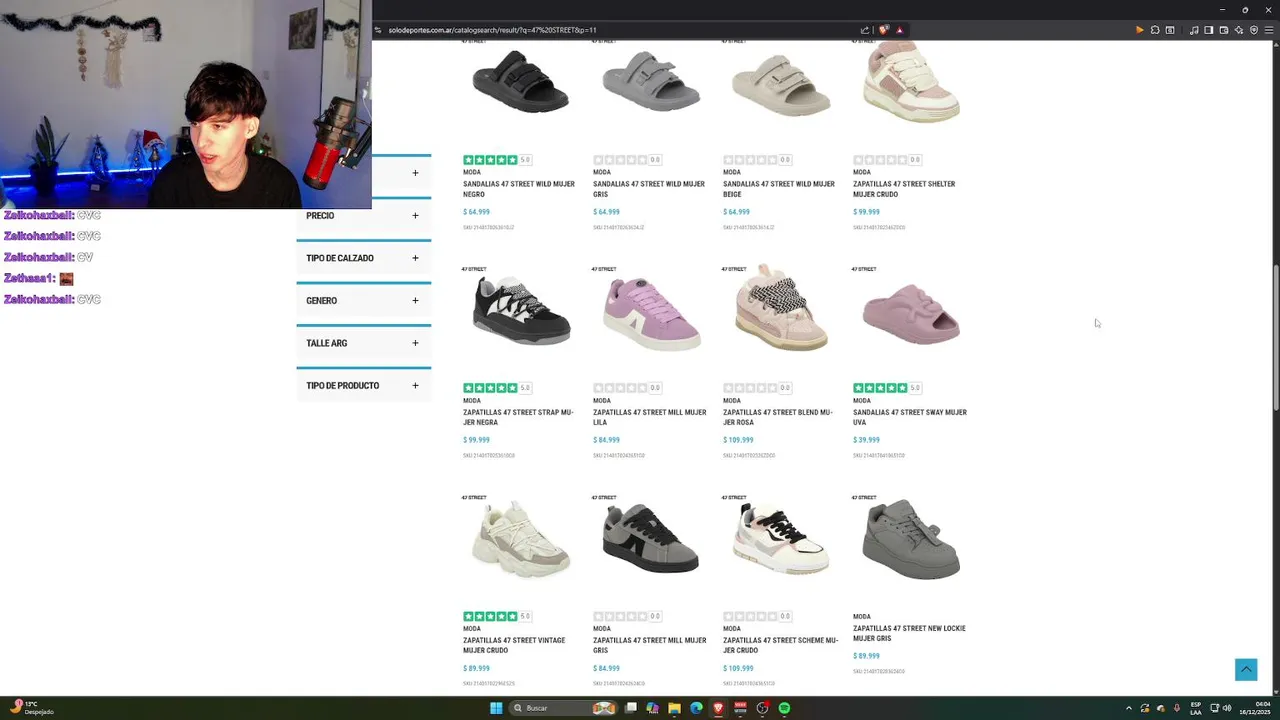Click the orange play button toolbar icon
The height and width of the screenshot is (720, 1280).
pos(1139,30)
